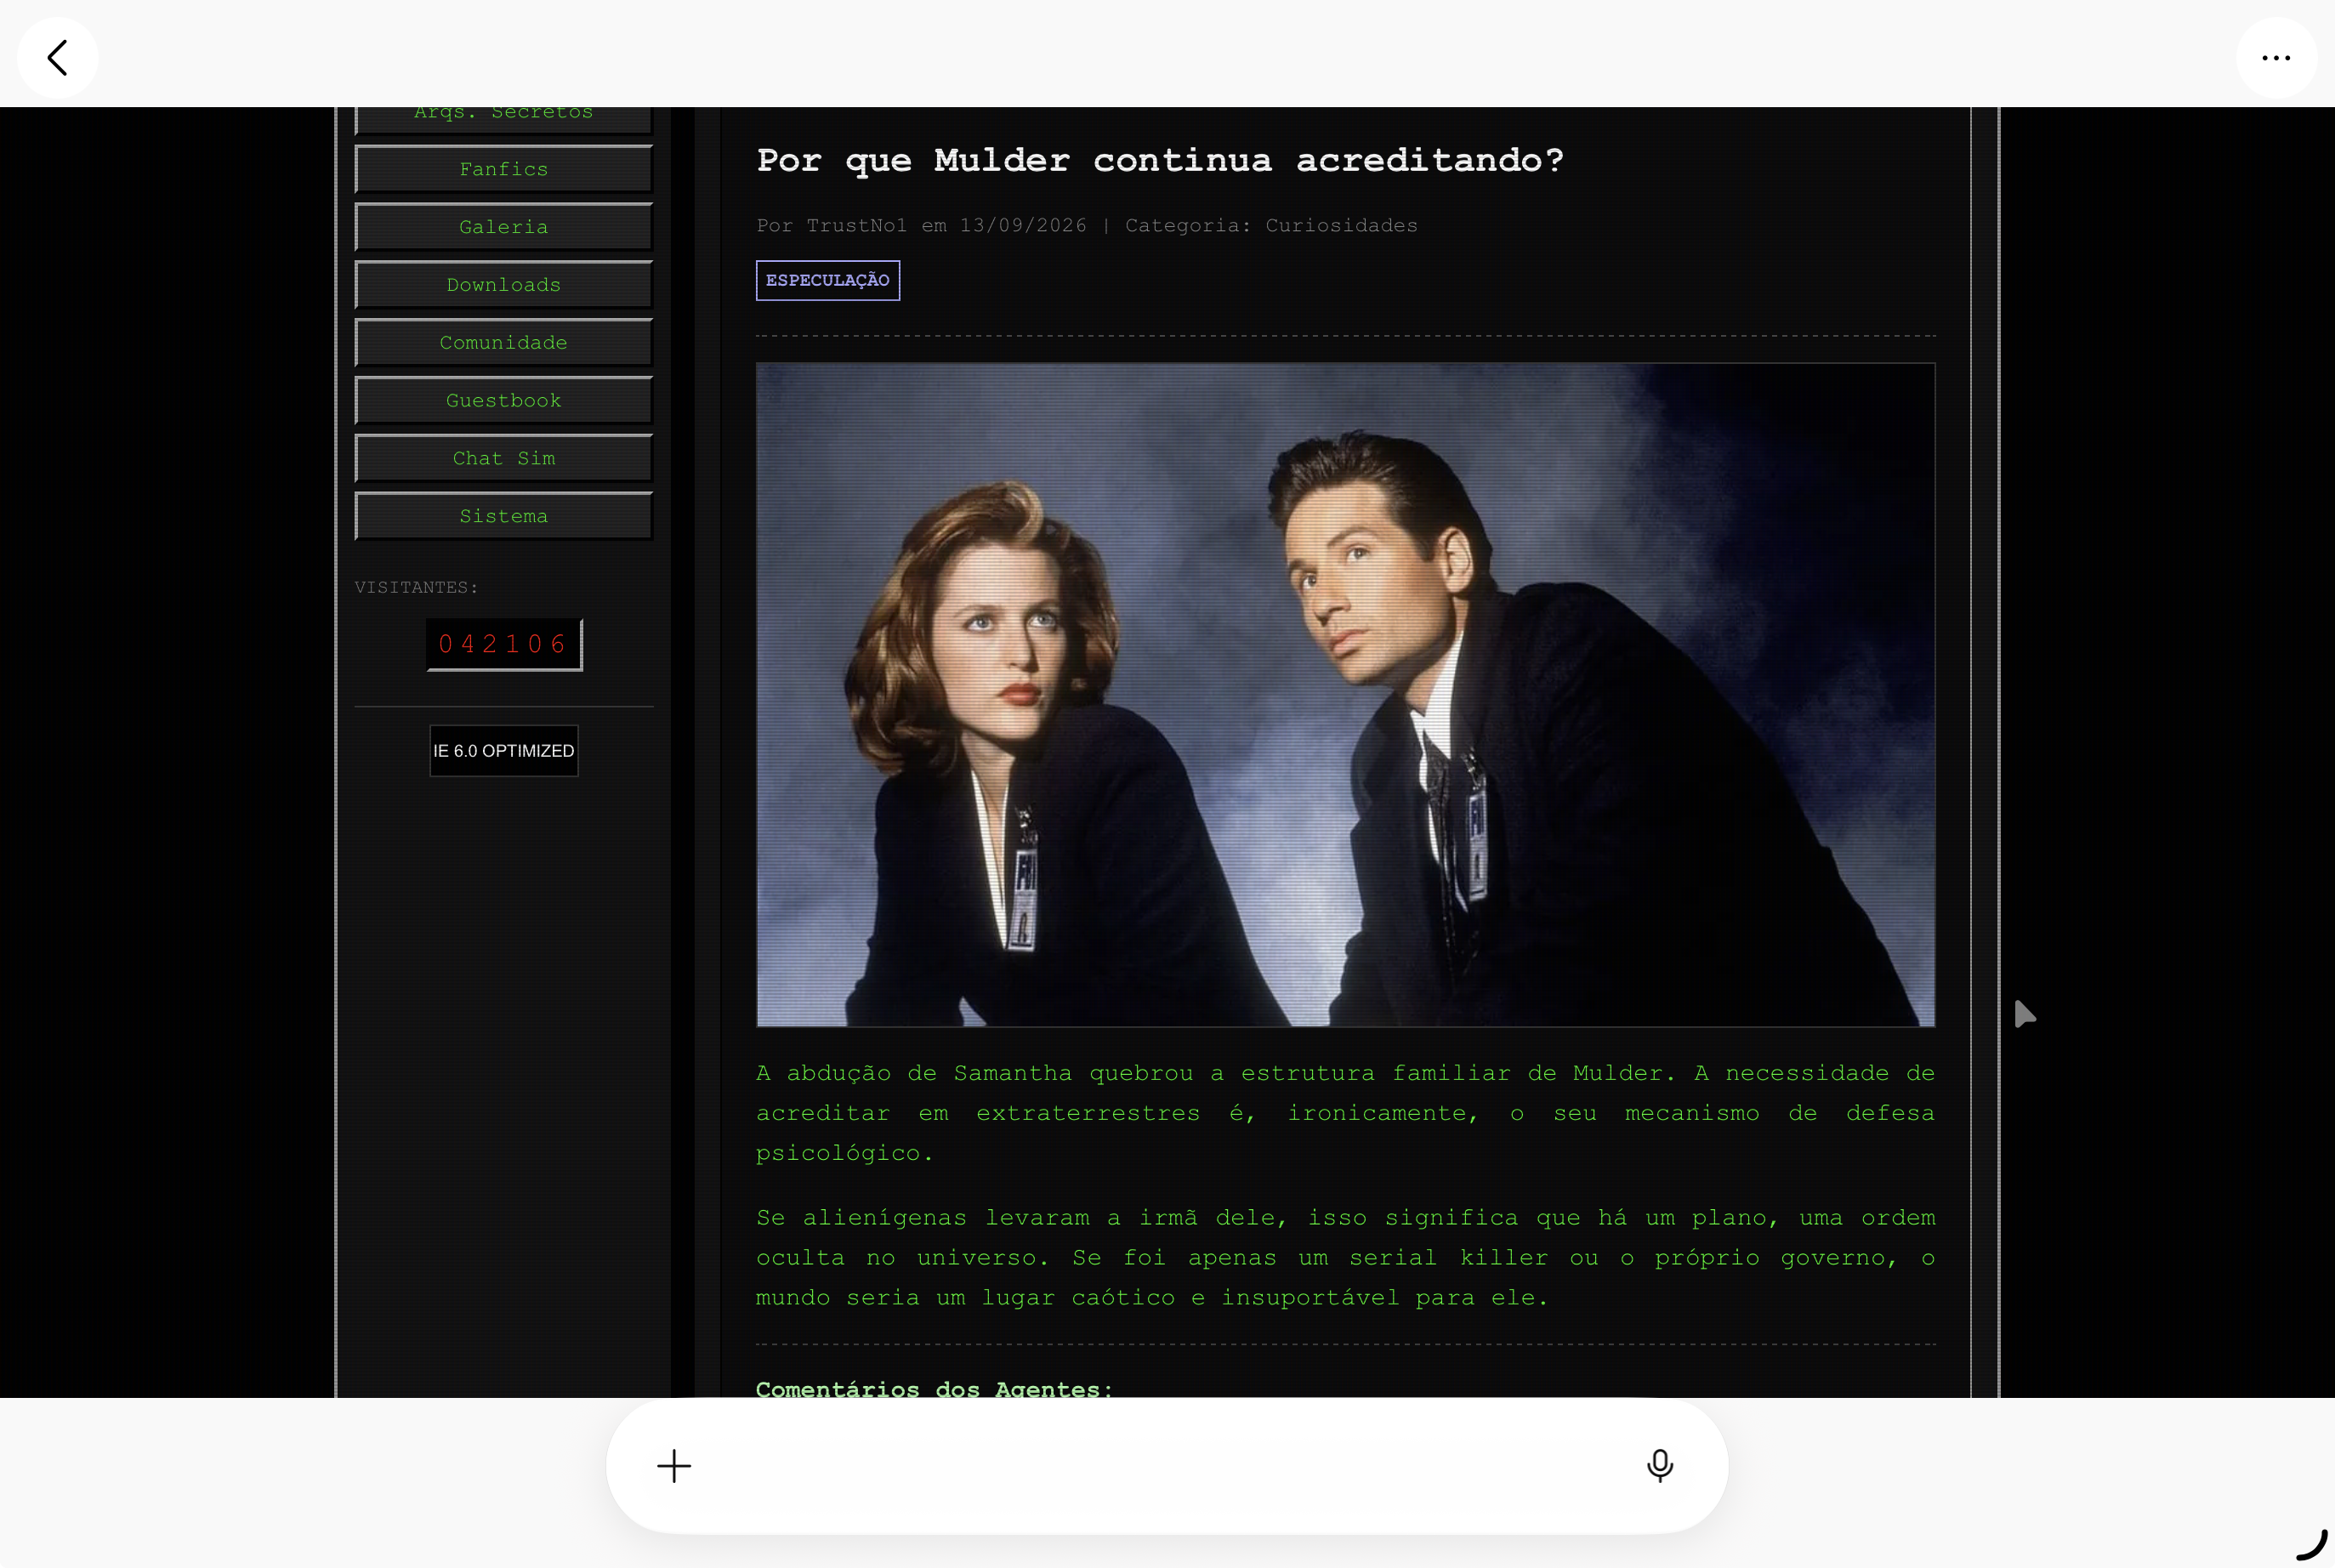
Task: Go back using the top-left arrow
Action: click(x=58, y=58)
